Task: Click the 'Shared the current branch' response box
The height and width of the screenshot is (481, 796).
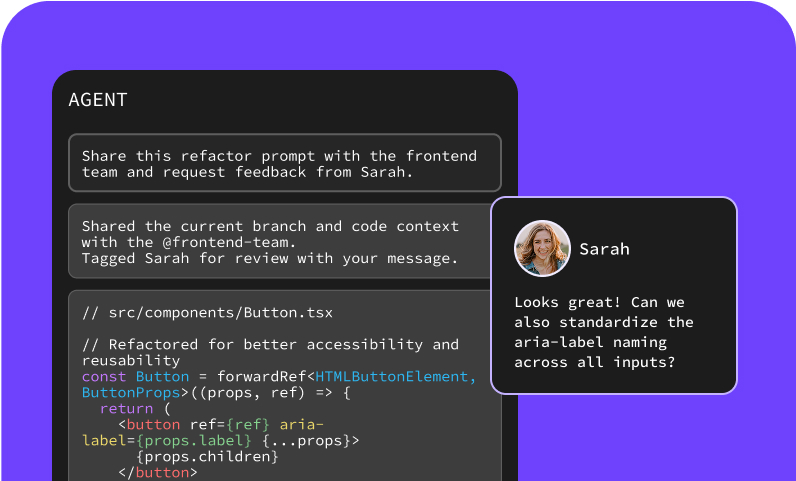Action: click(280, 242)
